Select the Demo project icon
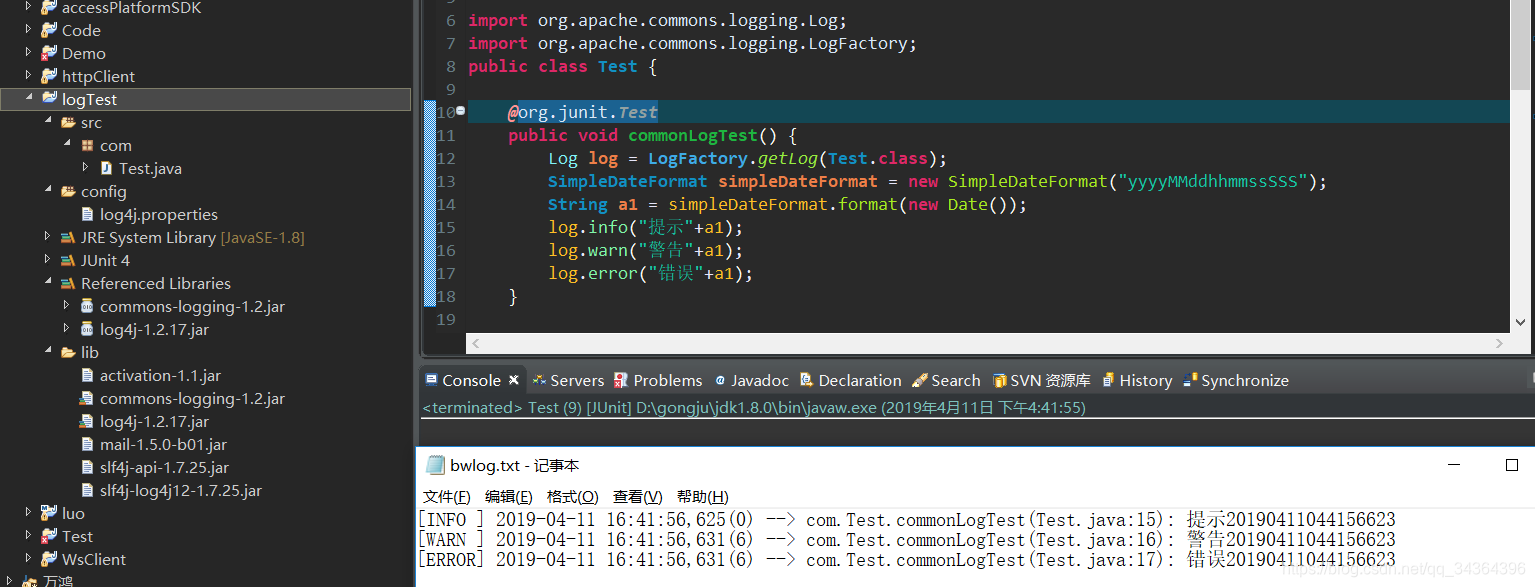 coord(49,53)
